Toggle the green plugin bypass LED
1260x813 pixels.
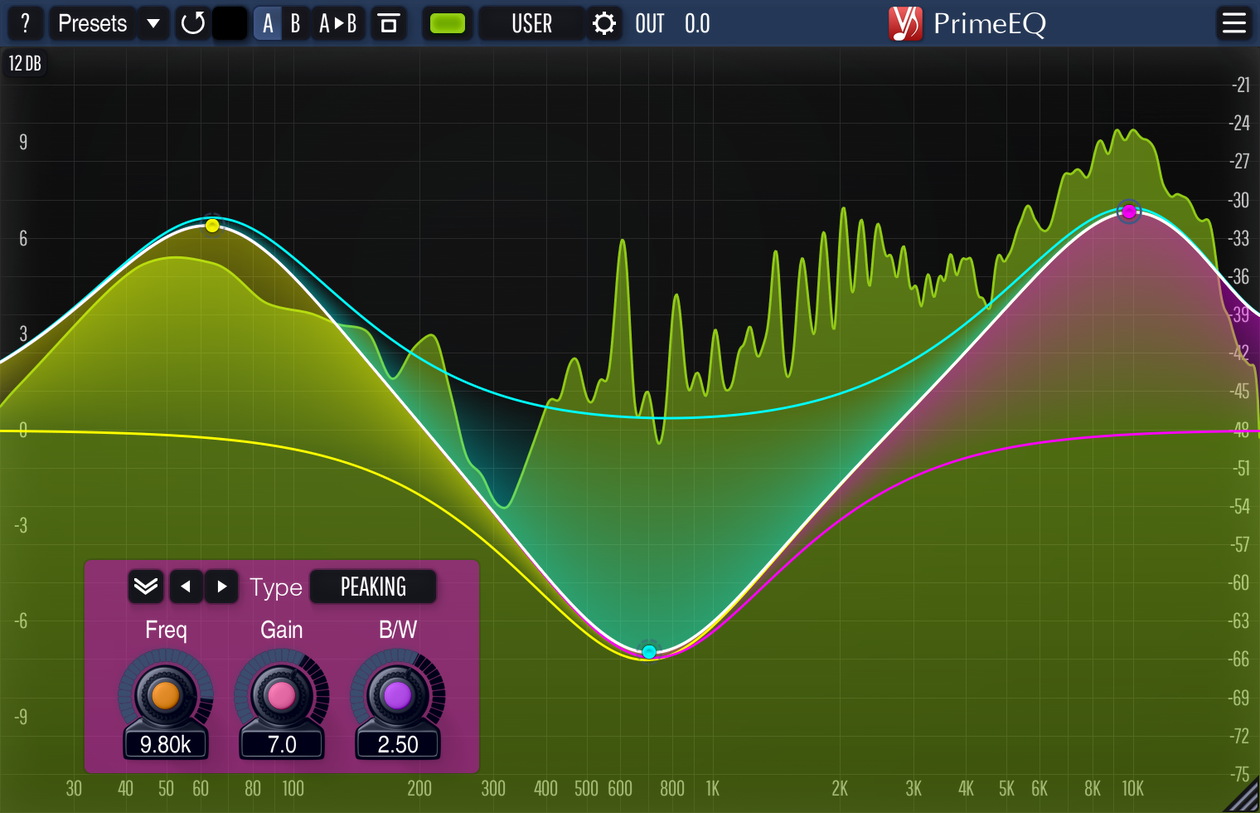(x=447, y=23)
